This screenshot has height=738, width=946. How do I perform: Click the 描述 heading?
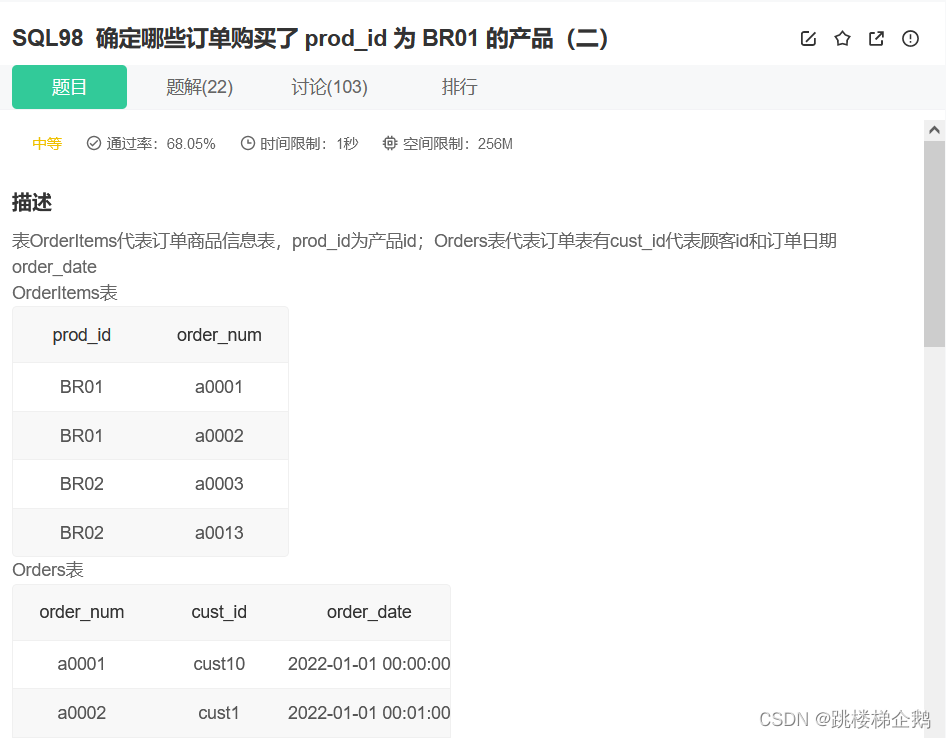[x=32, y=202]
